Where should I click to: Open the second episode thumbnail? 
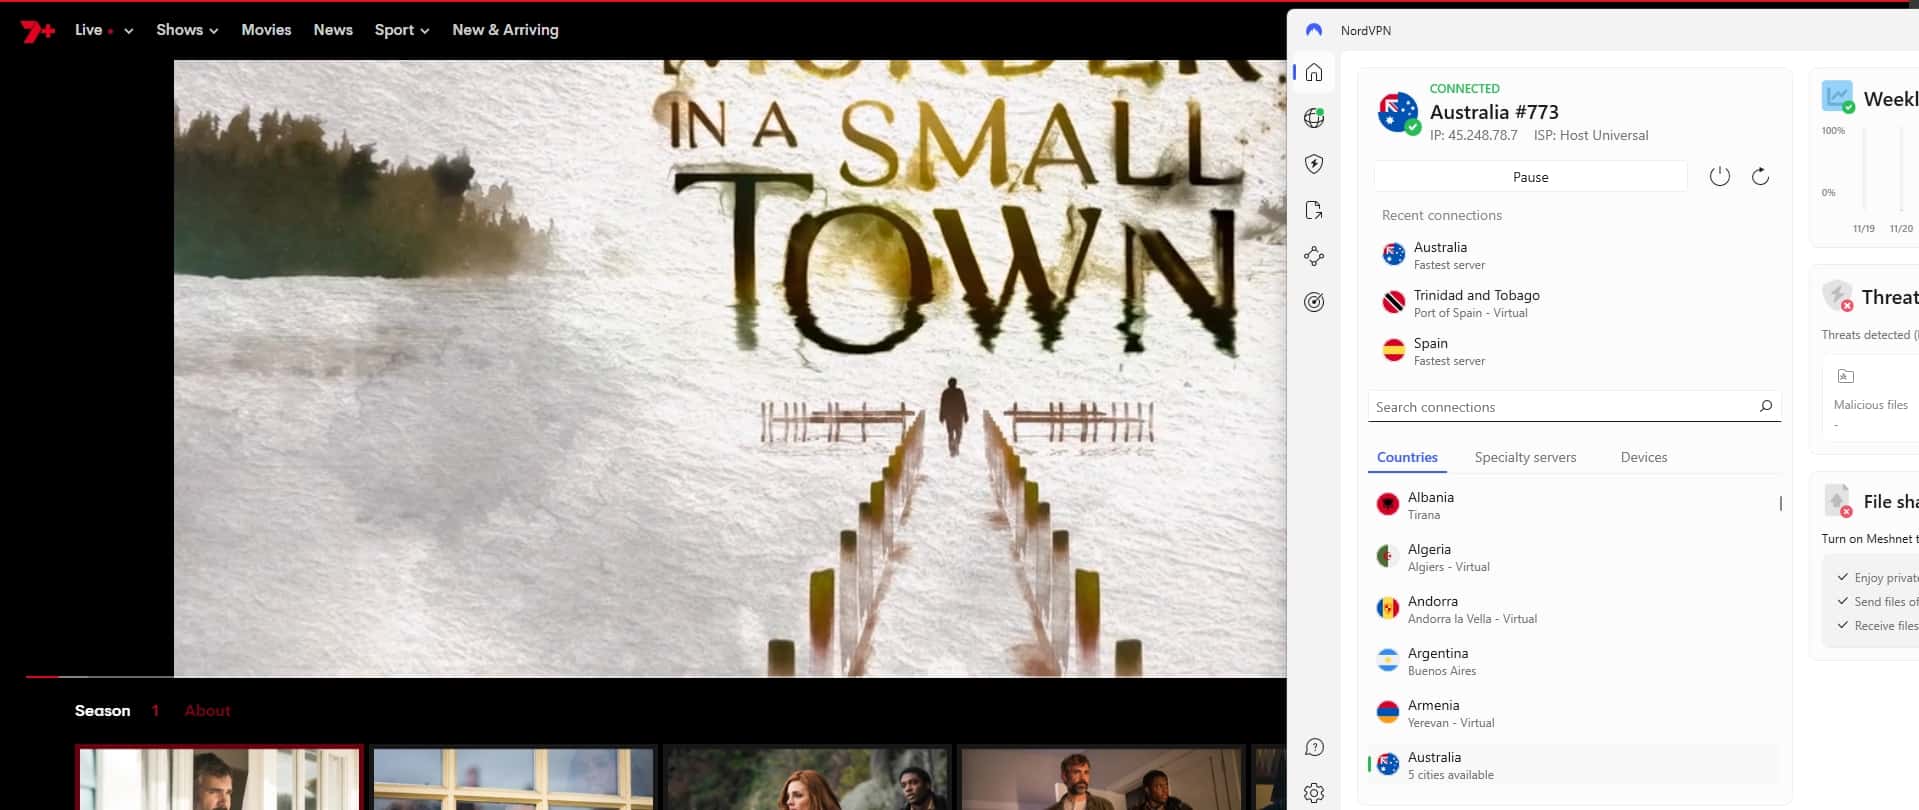tap(513, 777)
